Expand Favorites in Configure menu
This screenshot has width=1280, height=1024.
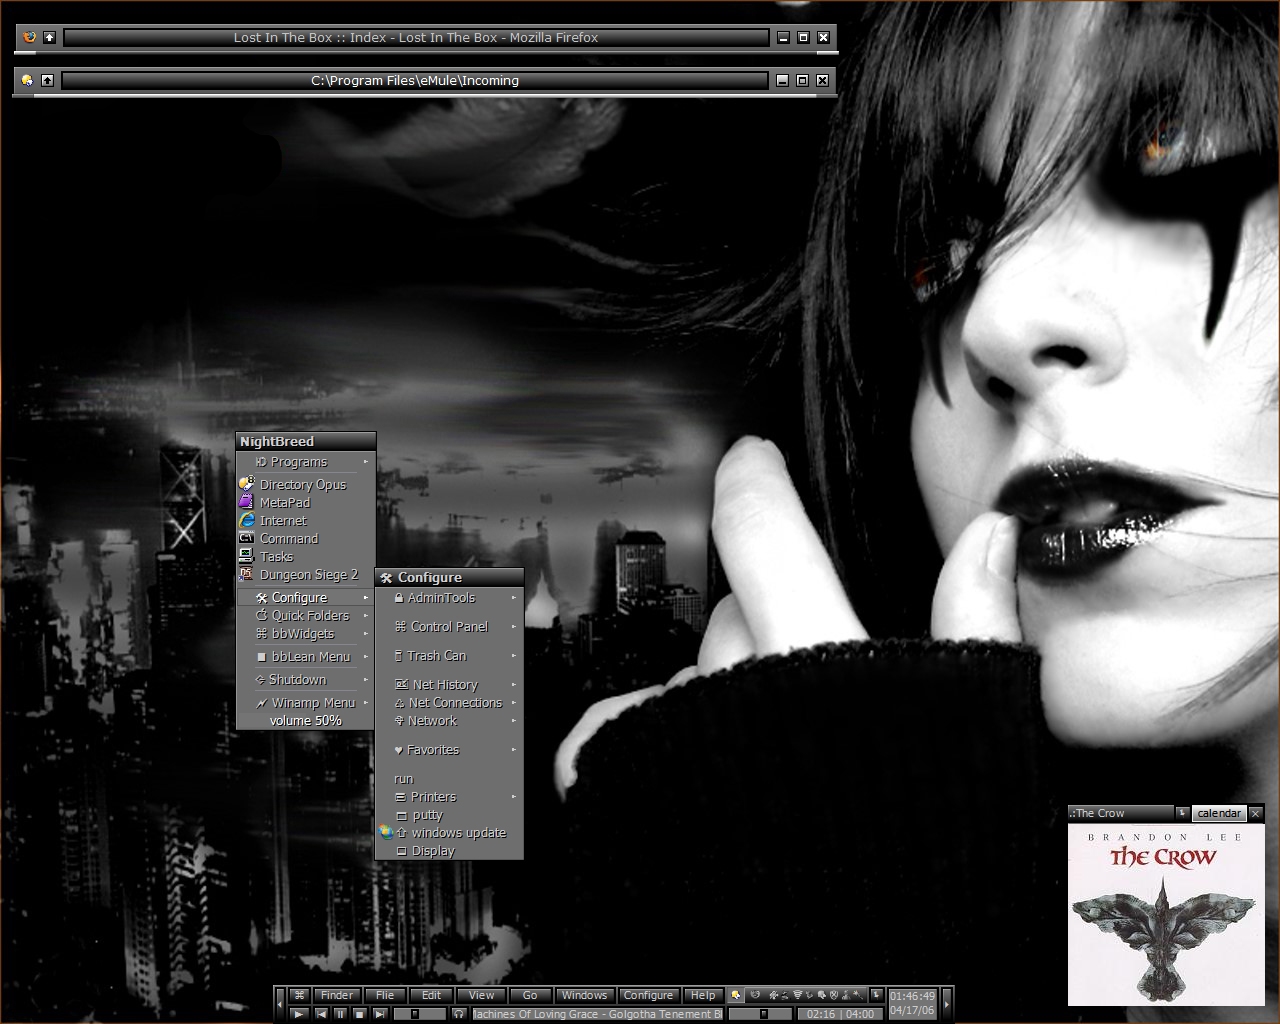pyautogui.click(x=449, y=749)
